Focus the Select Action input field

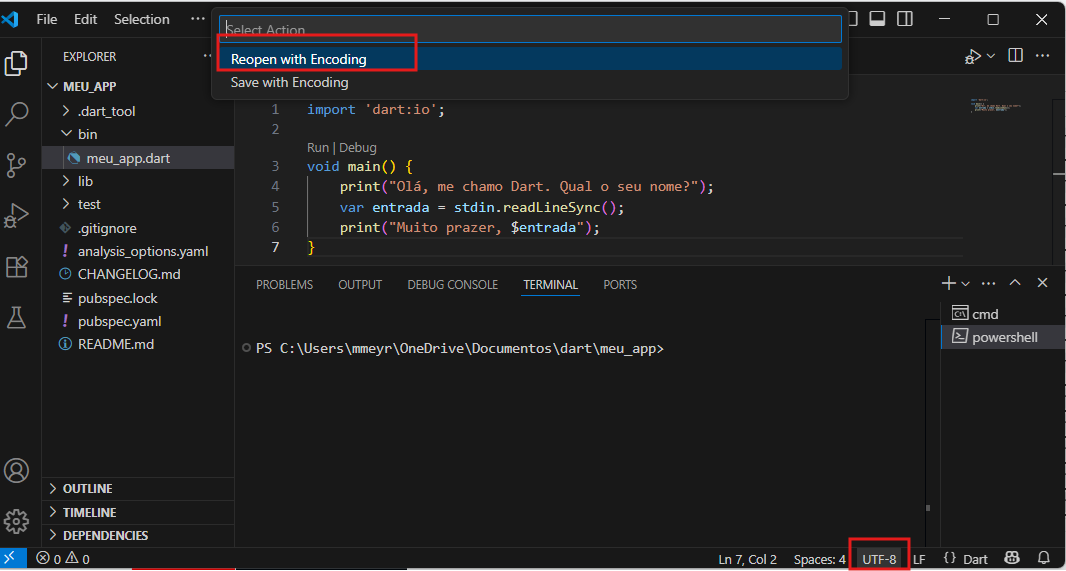530,29
